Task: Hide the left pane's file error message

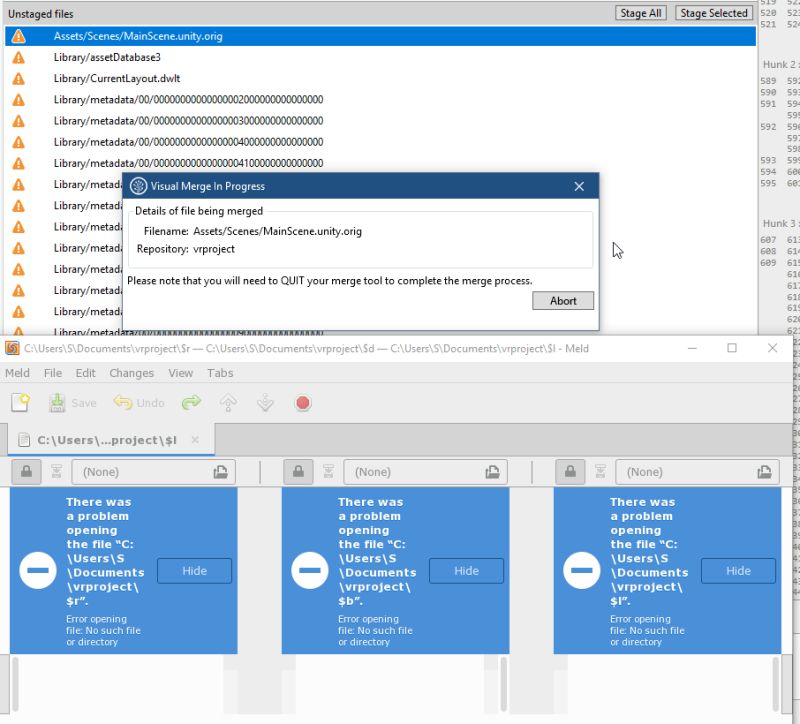Action: pos(194,571)
